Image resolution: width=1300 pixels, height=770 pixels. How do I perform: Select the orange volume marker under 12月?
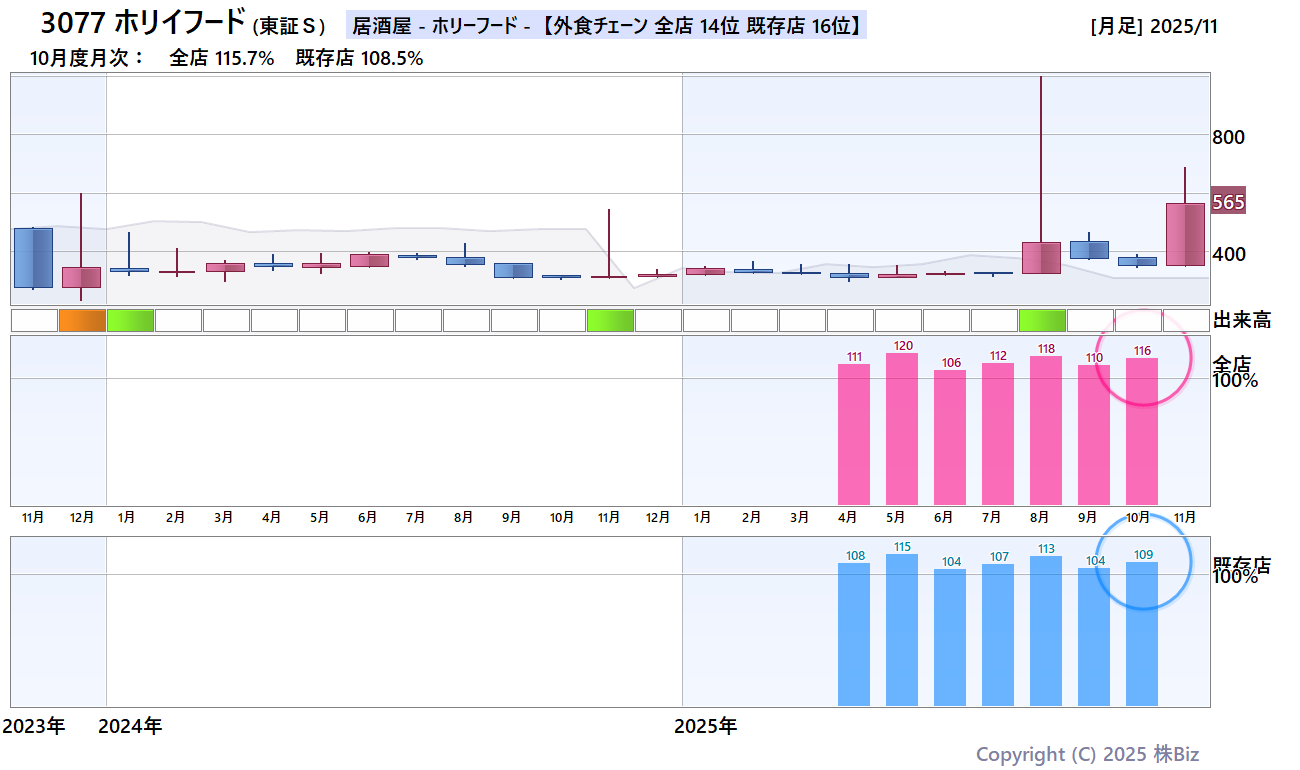(83, 318)
